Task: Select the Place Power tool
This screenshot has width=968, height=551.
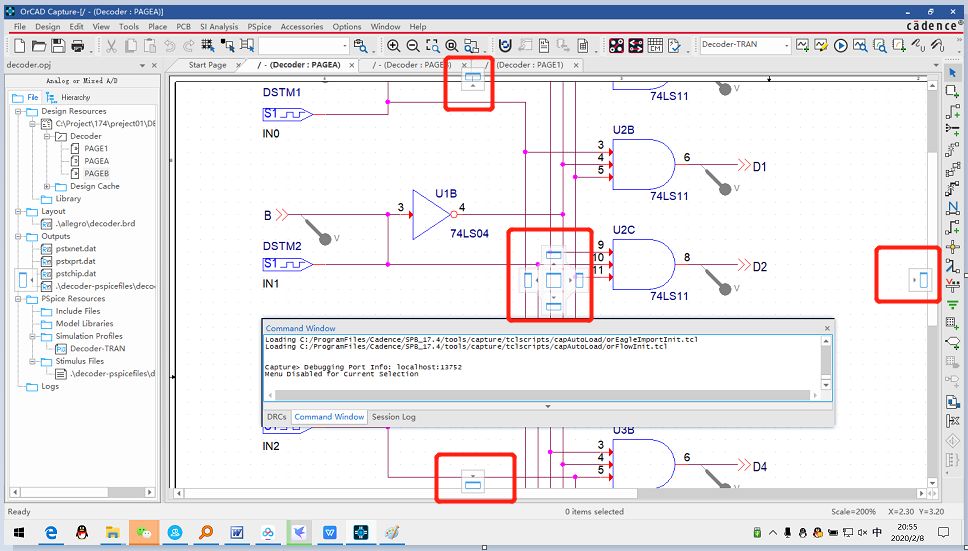Action: [x=952, y=284]
